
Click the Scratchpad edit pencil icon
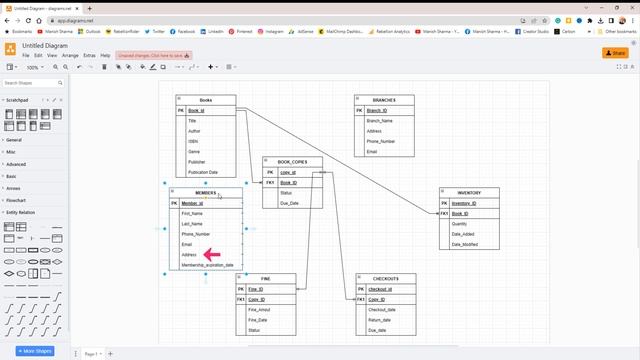pos(54,100)
